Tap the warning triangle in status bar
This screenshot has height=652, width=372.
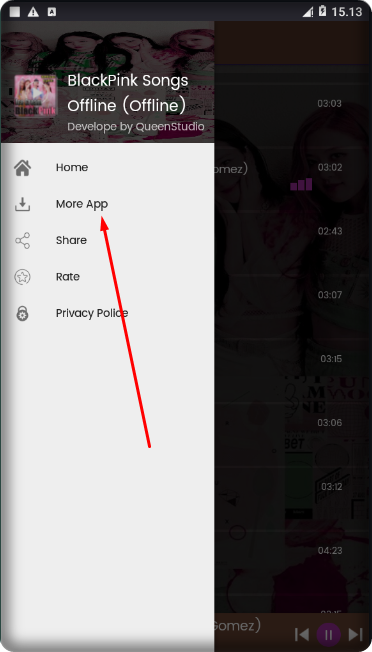[x=33, y=12]
